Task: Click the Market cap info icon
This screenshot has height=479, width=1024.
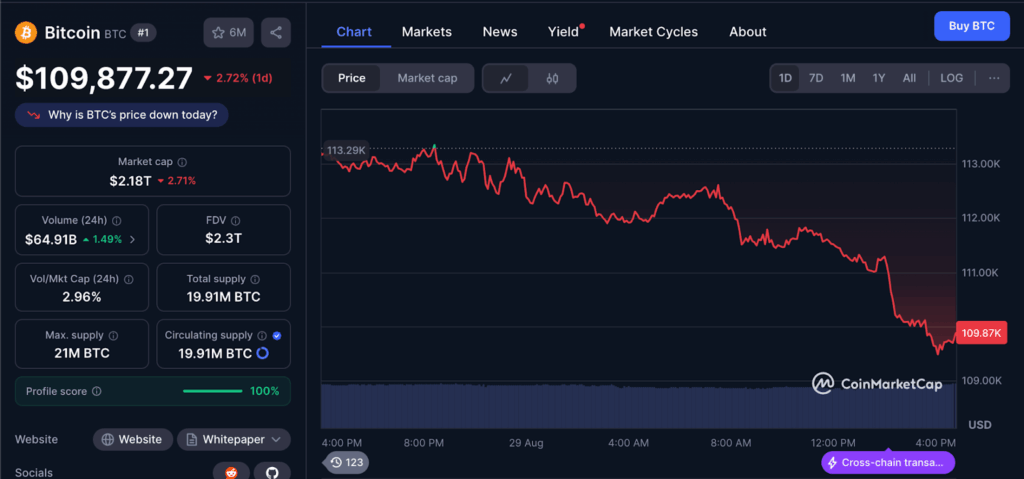Action: [x=182, y=162]
